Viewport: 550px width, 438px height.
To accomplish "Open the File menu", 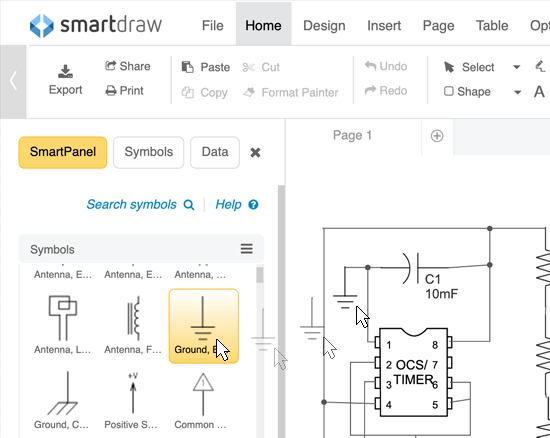I will tap(213, 26).
